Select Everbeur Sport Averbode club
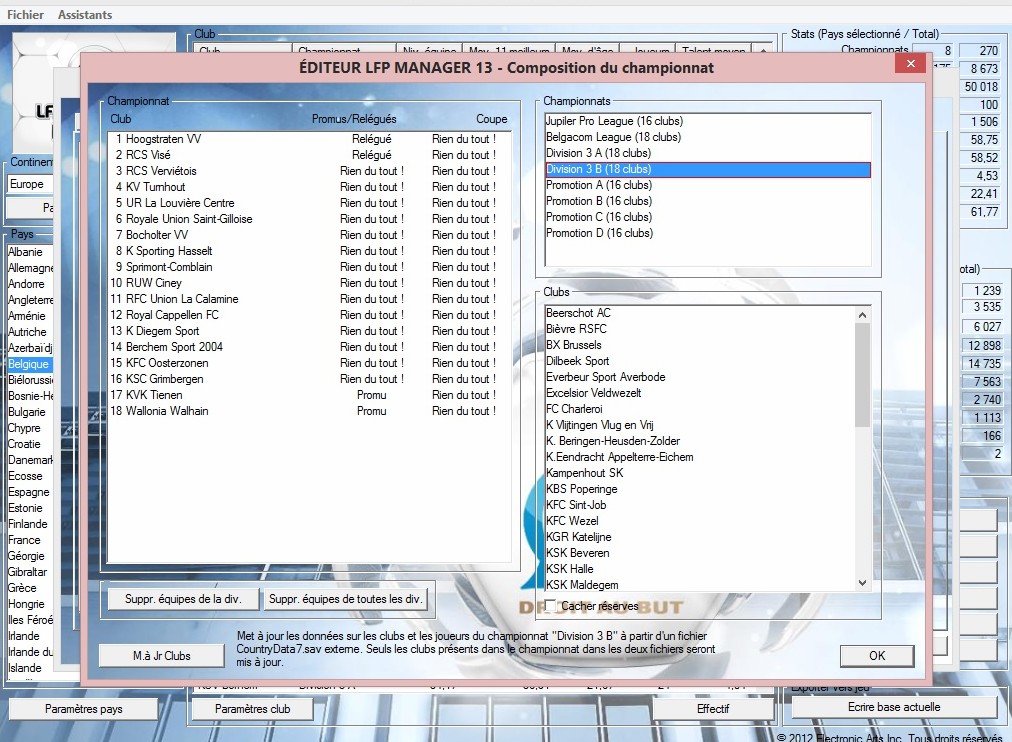1012x742 pixels. coord(700,377)
